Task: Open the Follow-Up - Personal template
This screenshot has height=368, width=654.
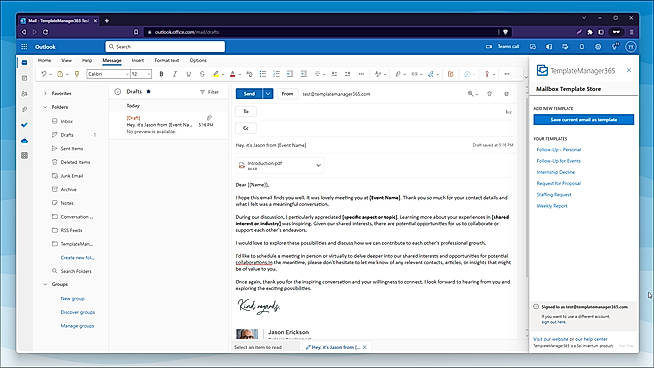Action: [x=558, y=149]
